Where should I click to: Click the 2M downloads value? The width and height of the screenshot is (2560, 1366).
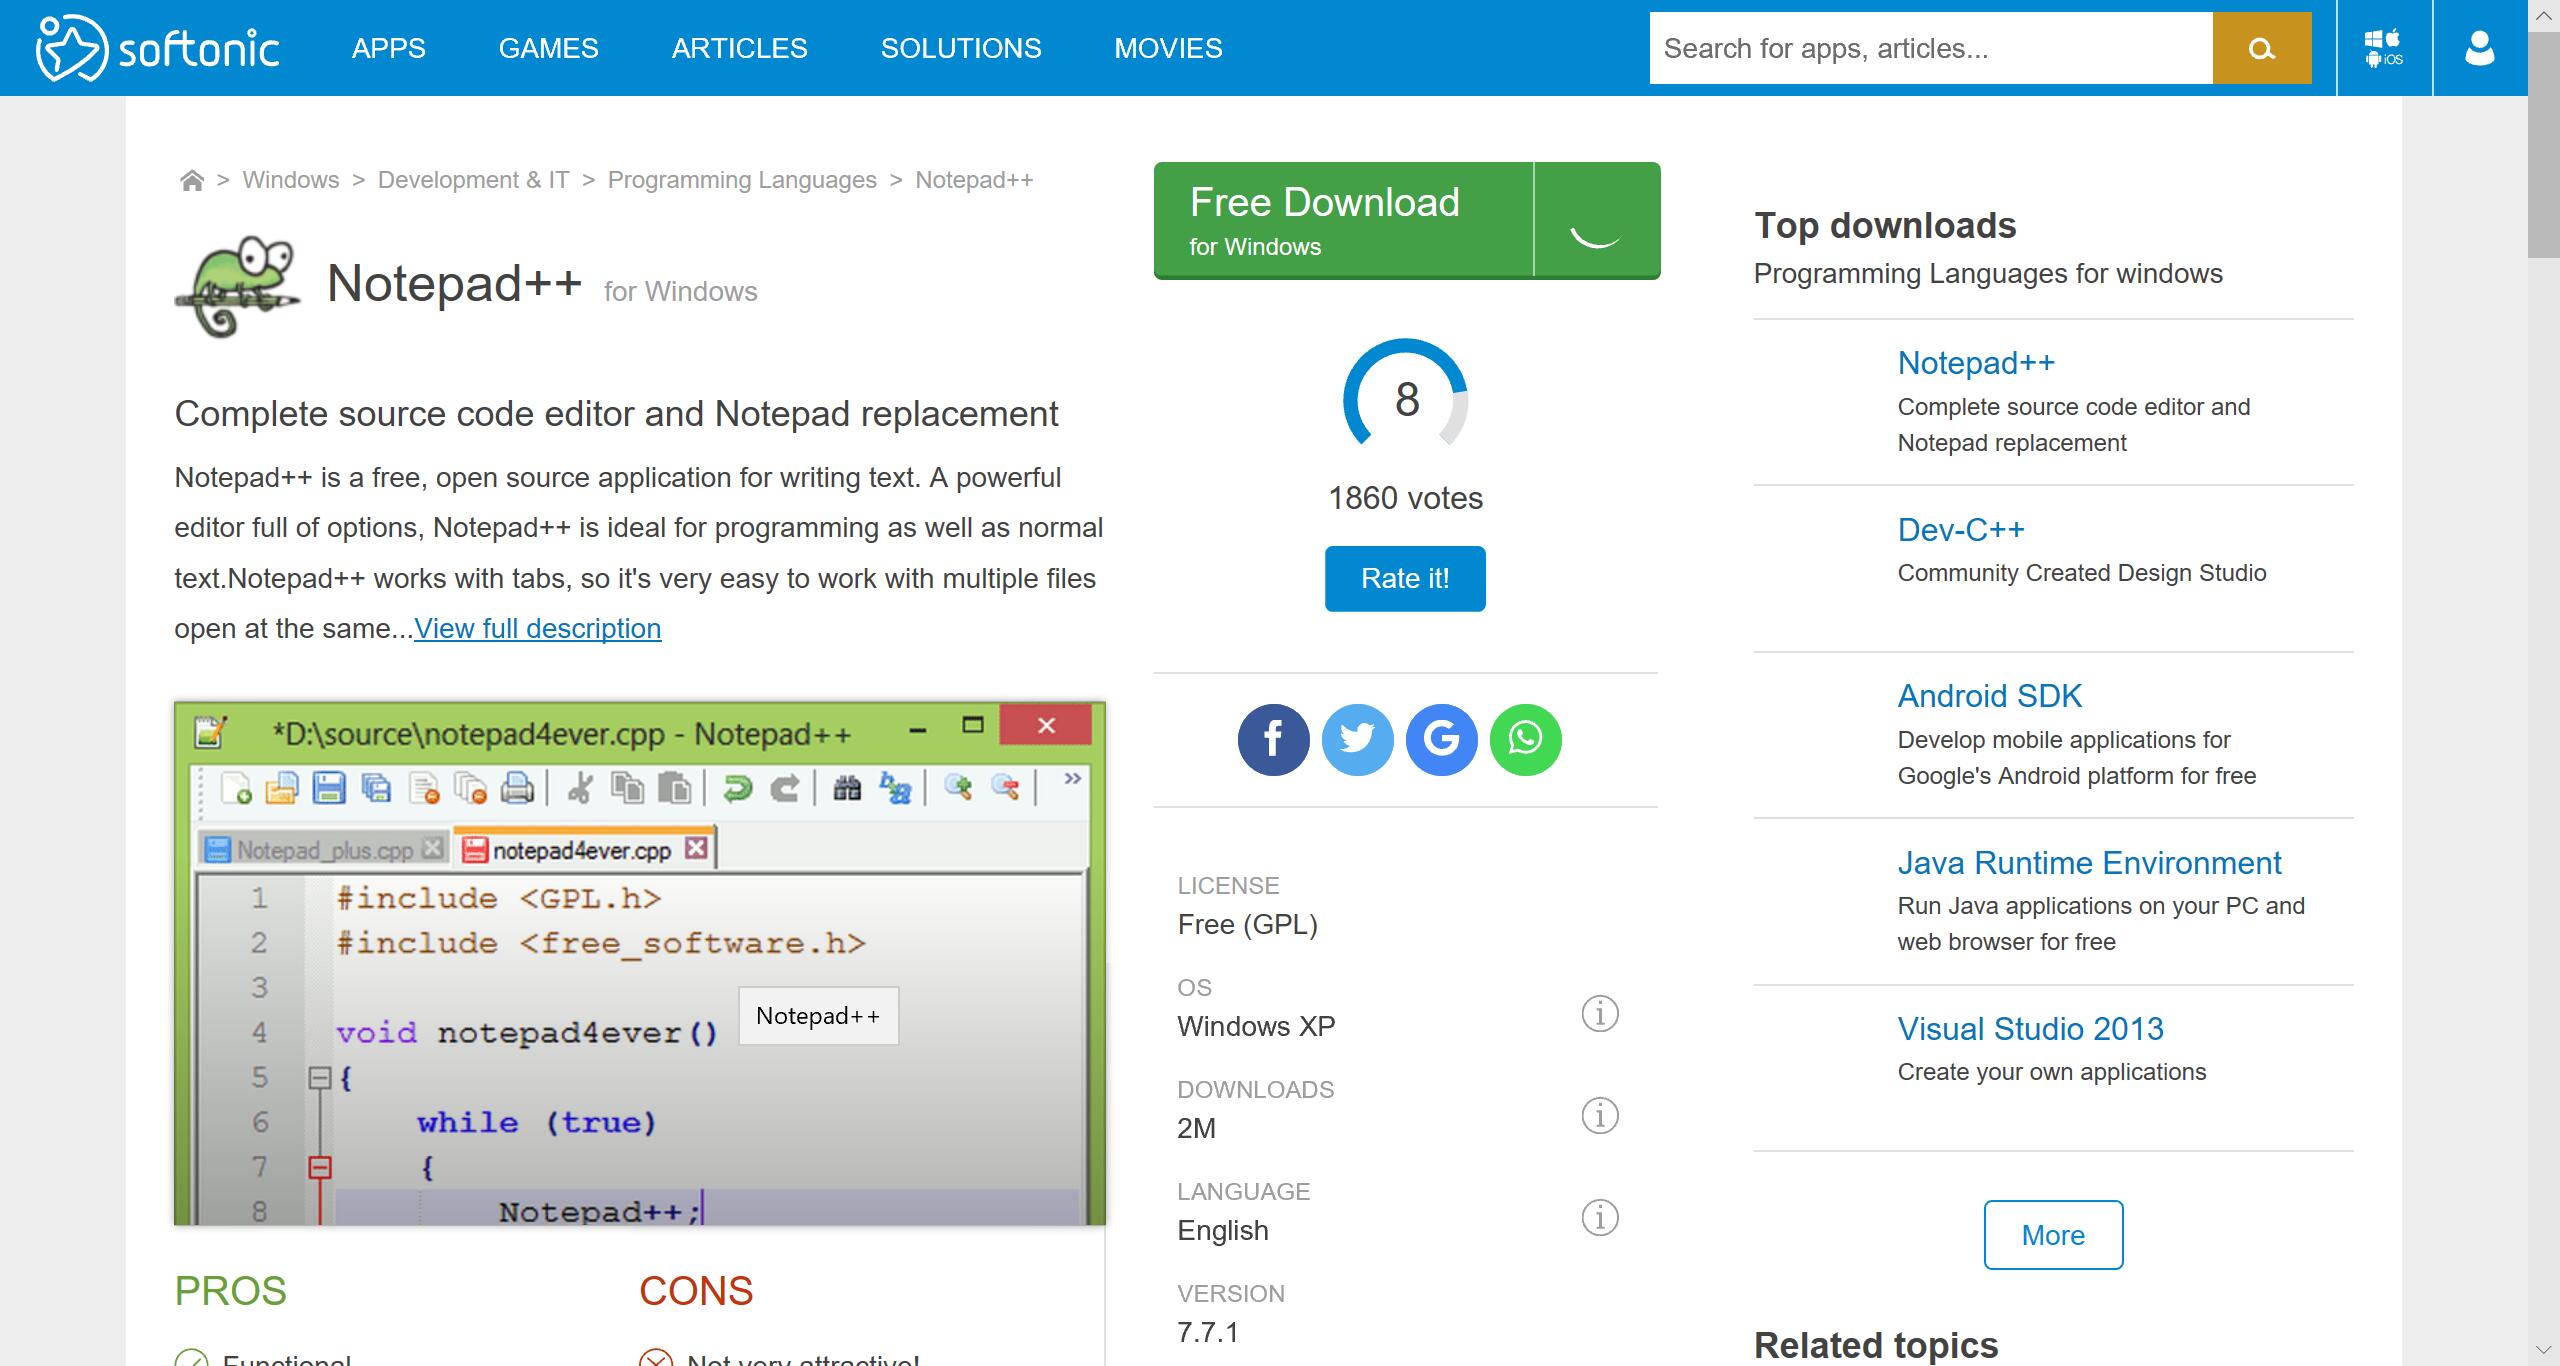click(1196, 1128)
